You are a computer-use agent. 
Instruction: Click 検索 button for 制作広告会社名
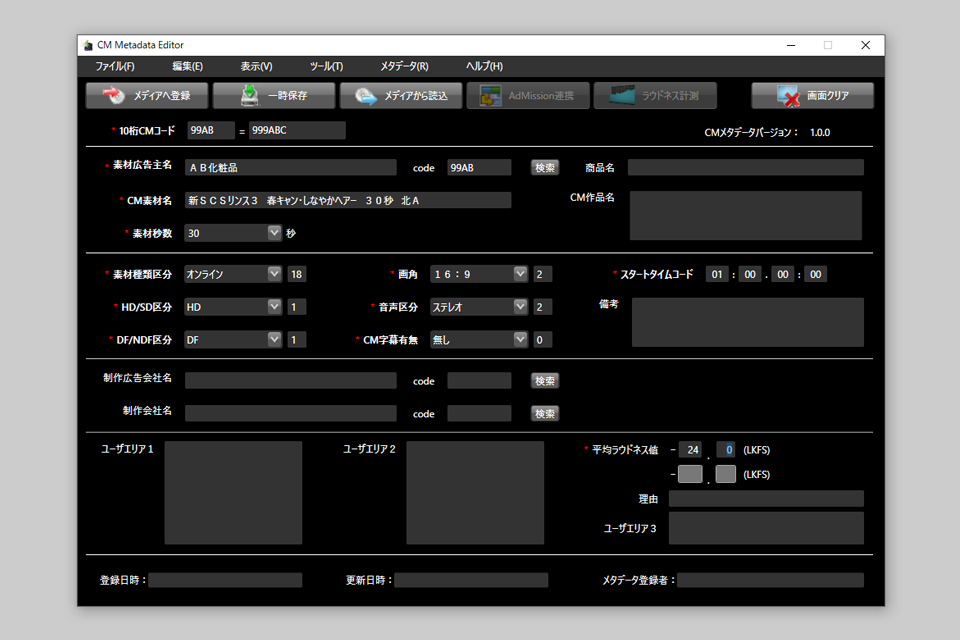point(544,381)
